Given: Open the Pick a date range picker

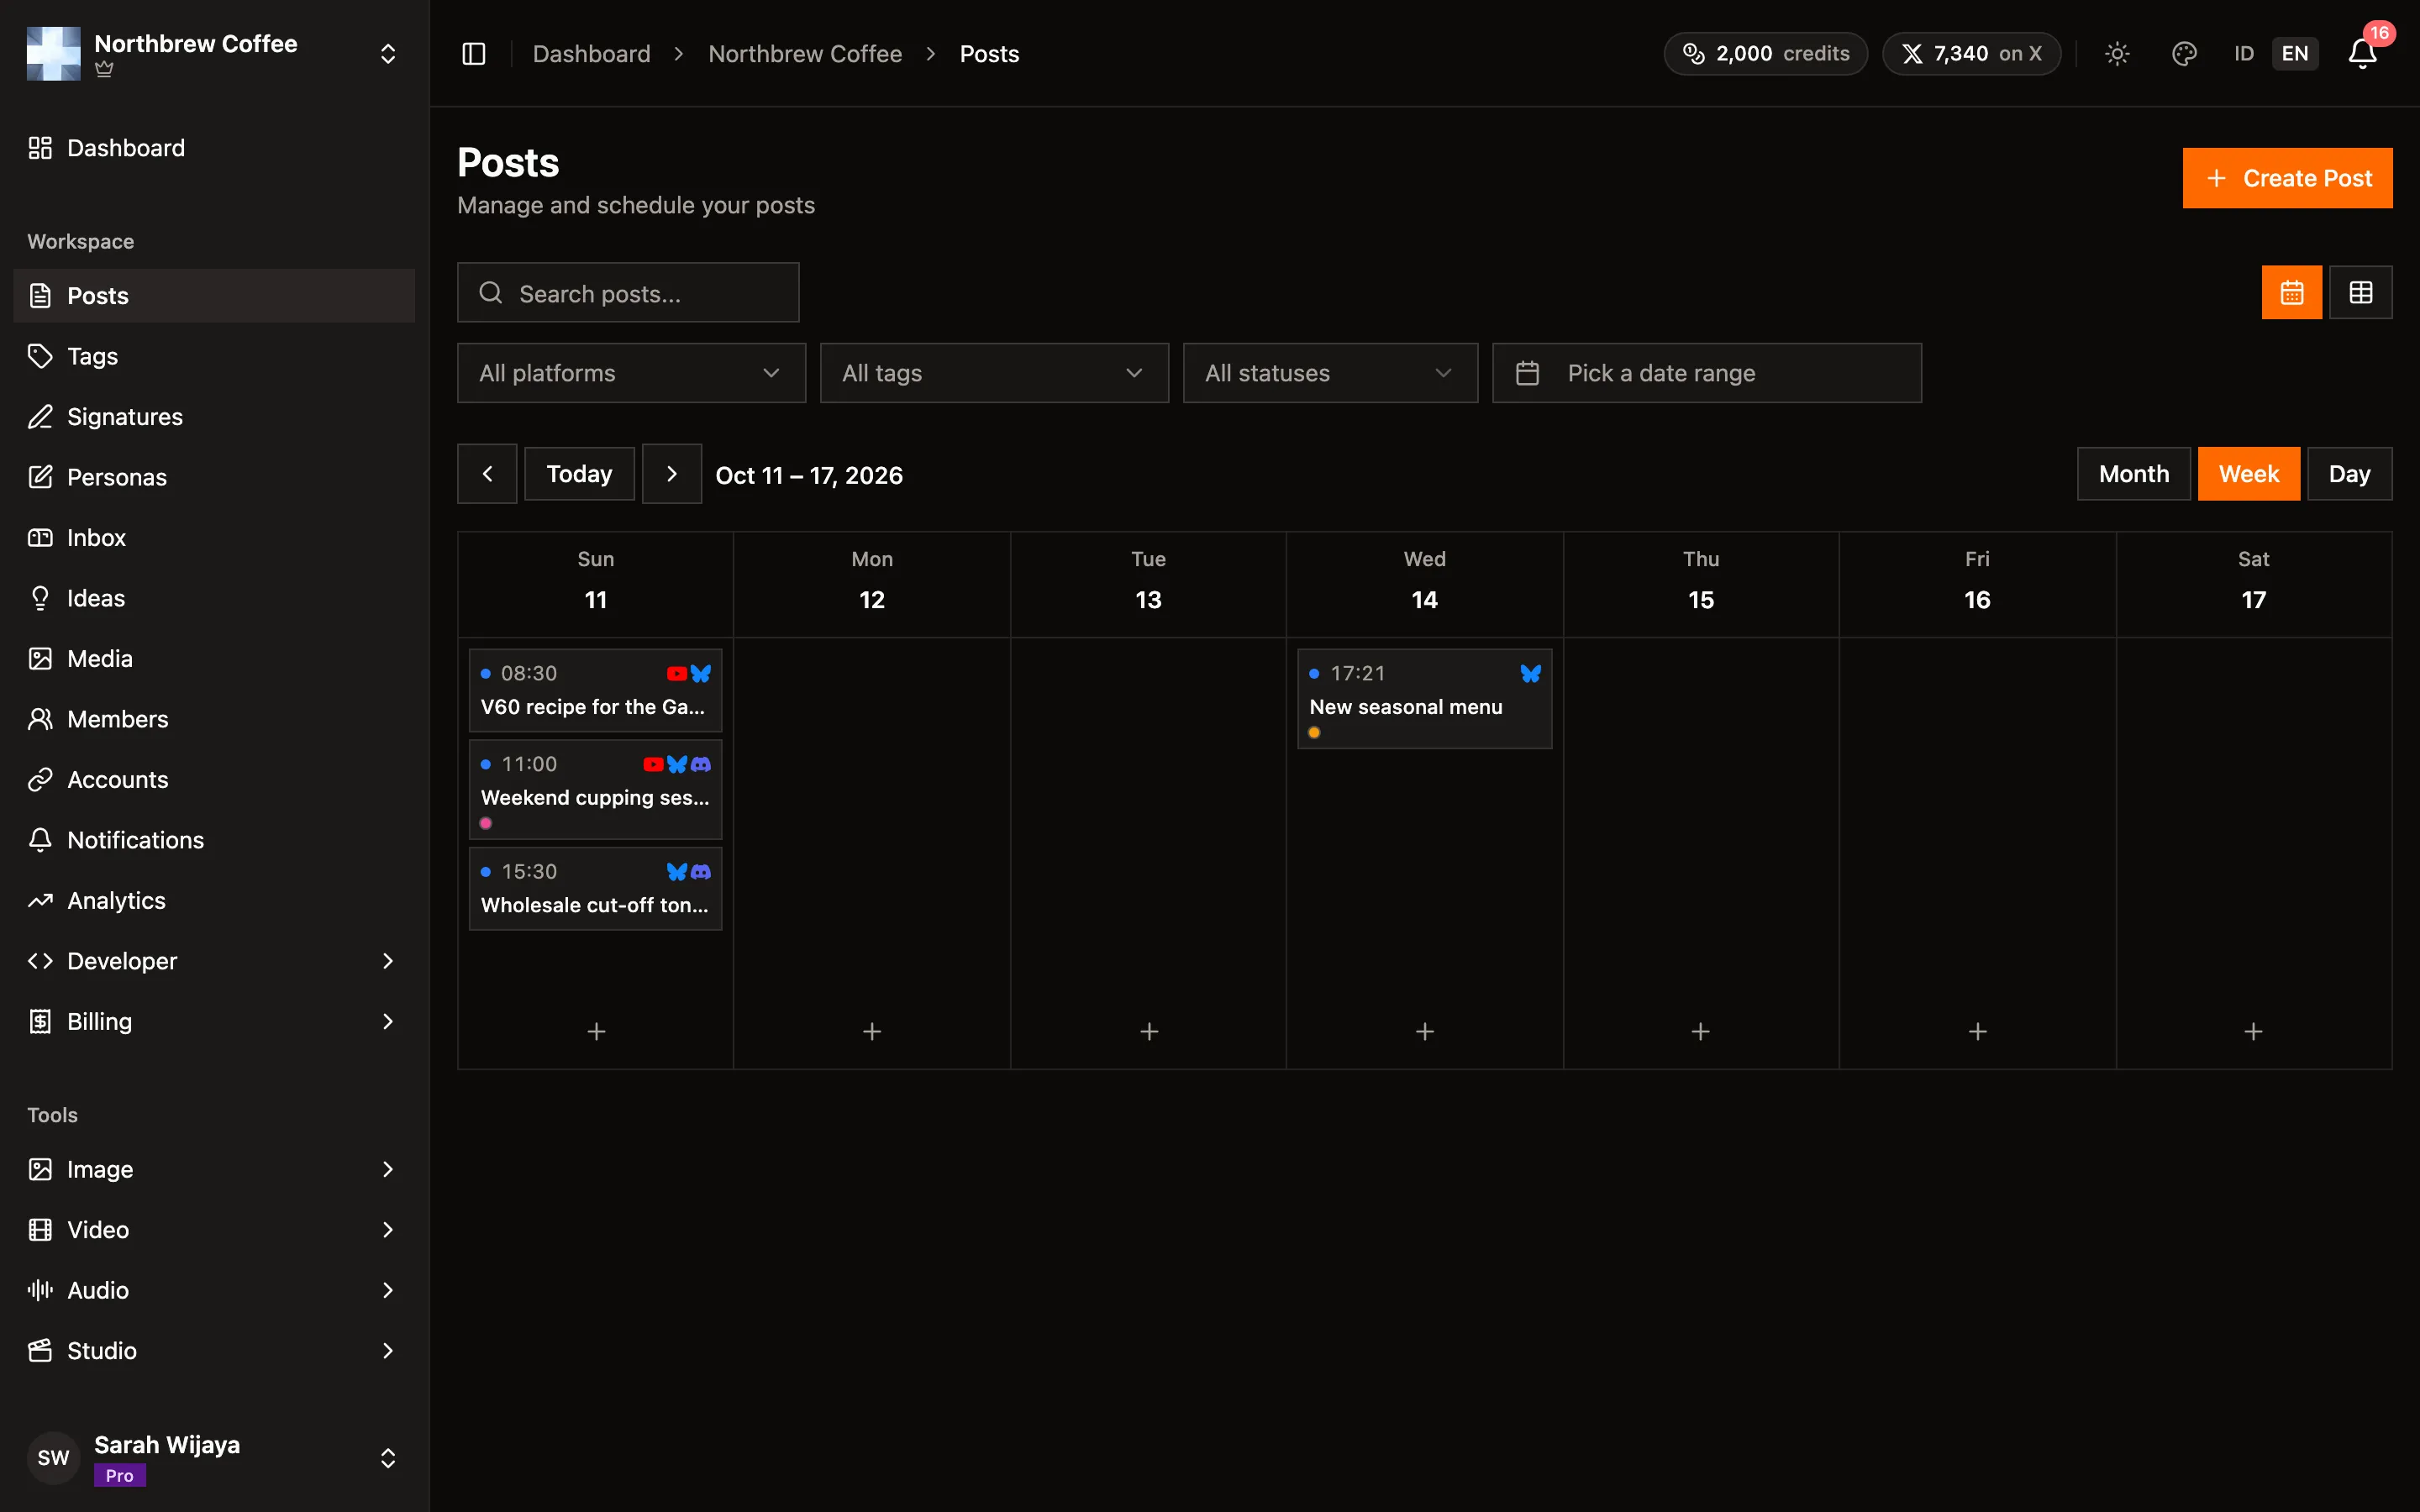Looking at the screenshot, I should 1707,373.
